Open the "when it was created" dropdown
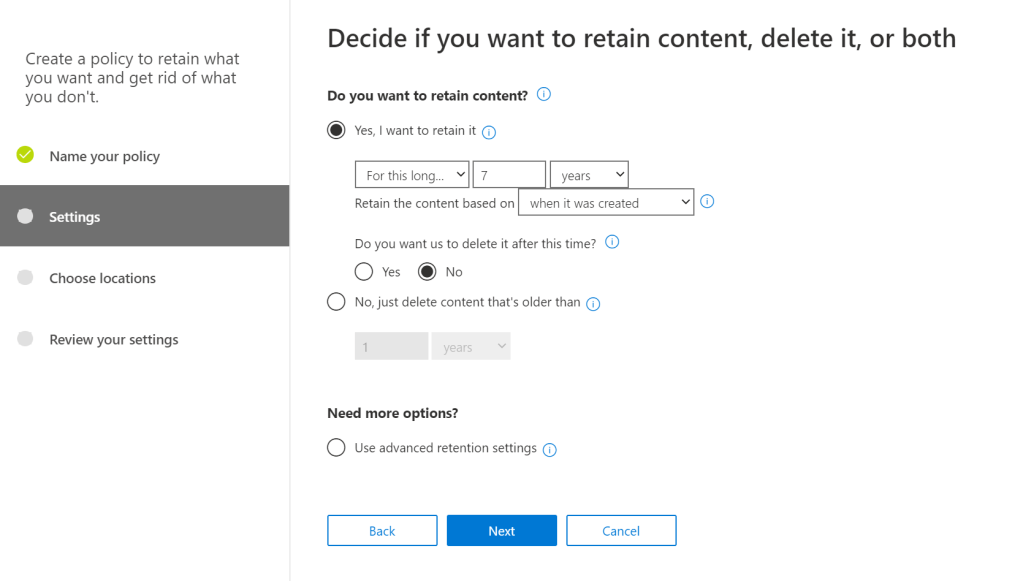 (x=606, y=203)
